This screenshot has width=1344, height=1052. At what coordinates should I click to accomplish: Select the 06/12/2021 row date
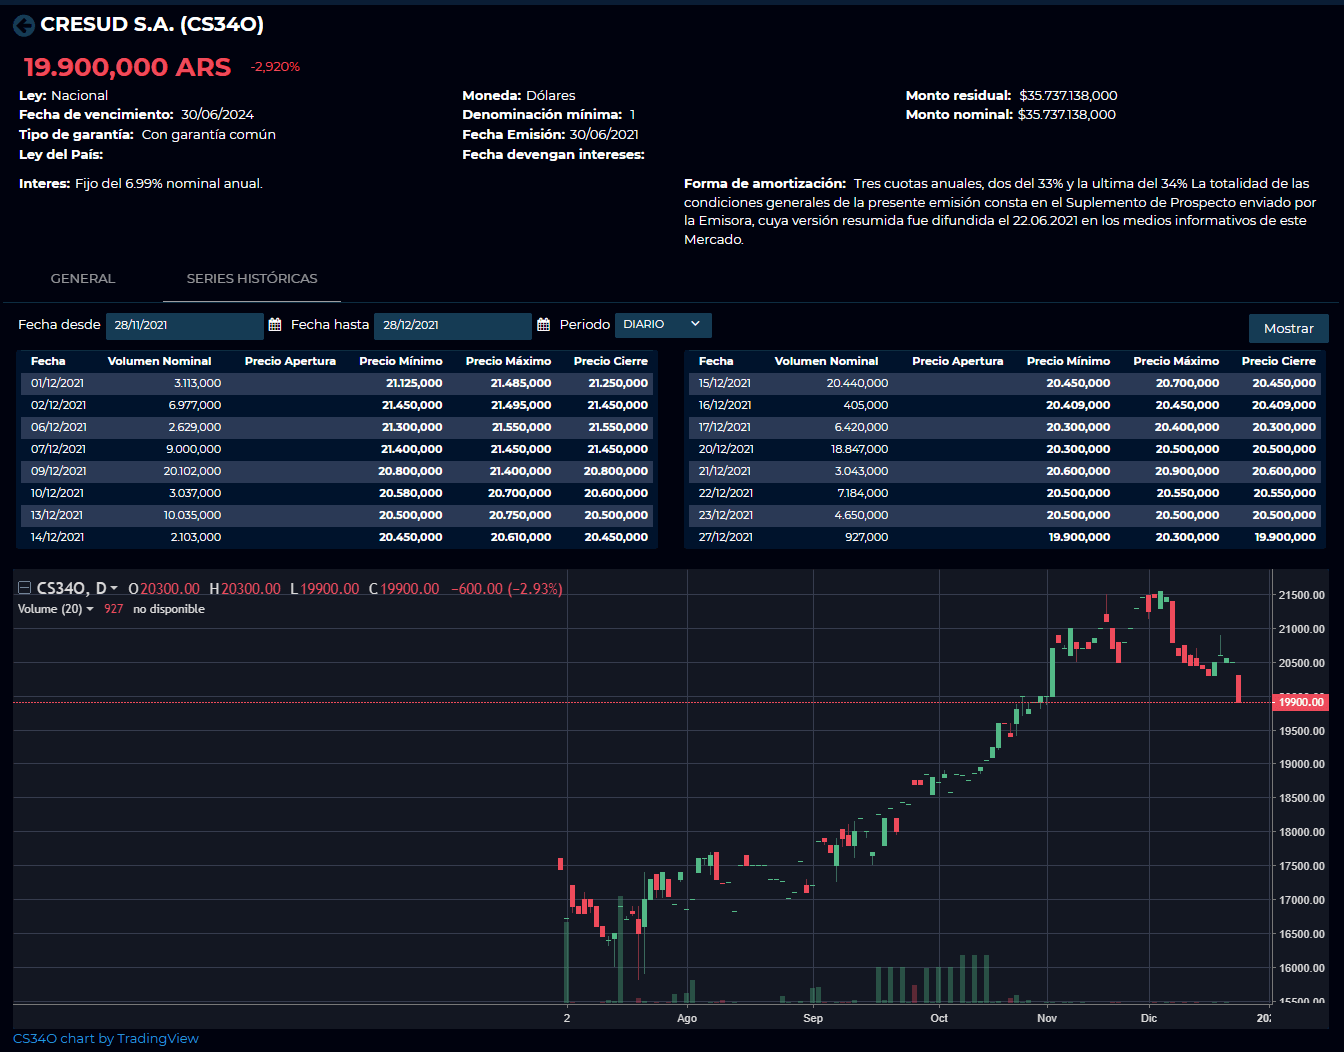[59, 427]
